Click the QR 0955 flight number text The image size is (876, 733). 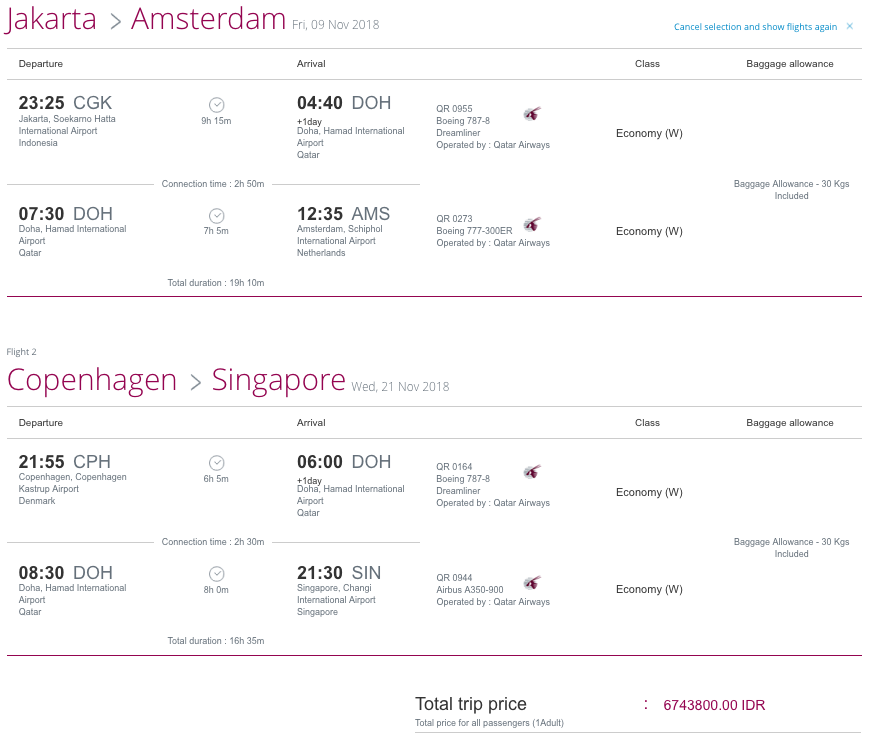(x=454, y=108)
